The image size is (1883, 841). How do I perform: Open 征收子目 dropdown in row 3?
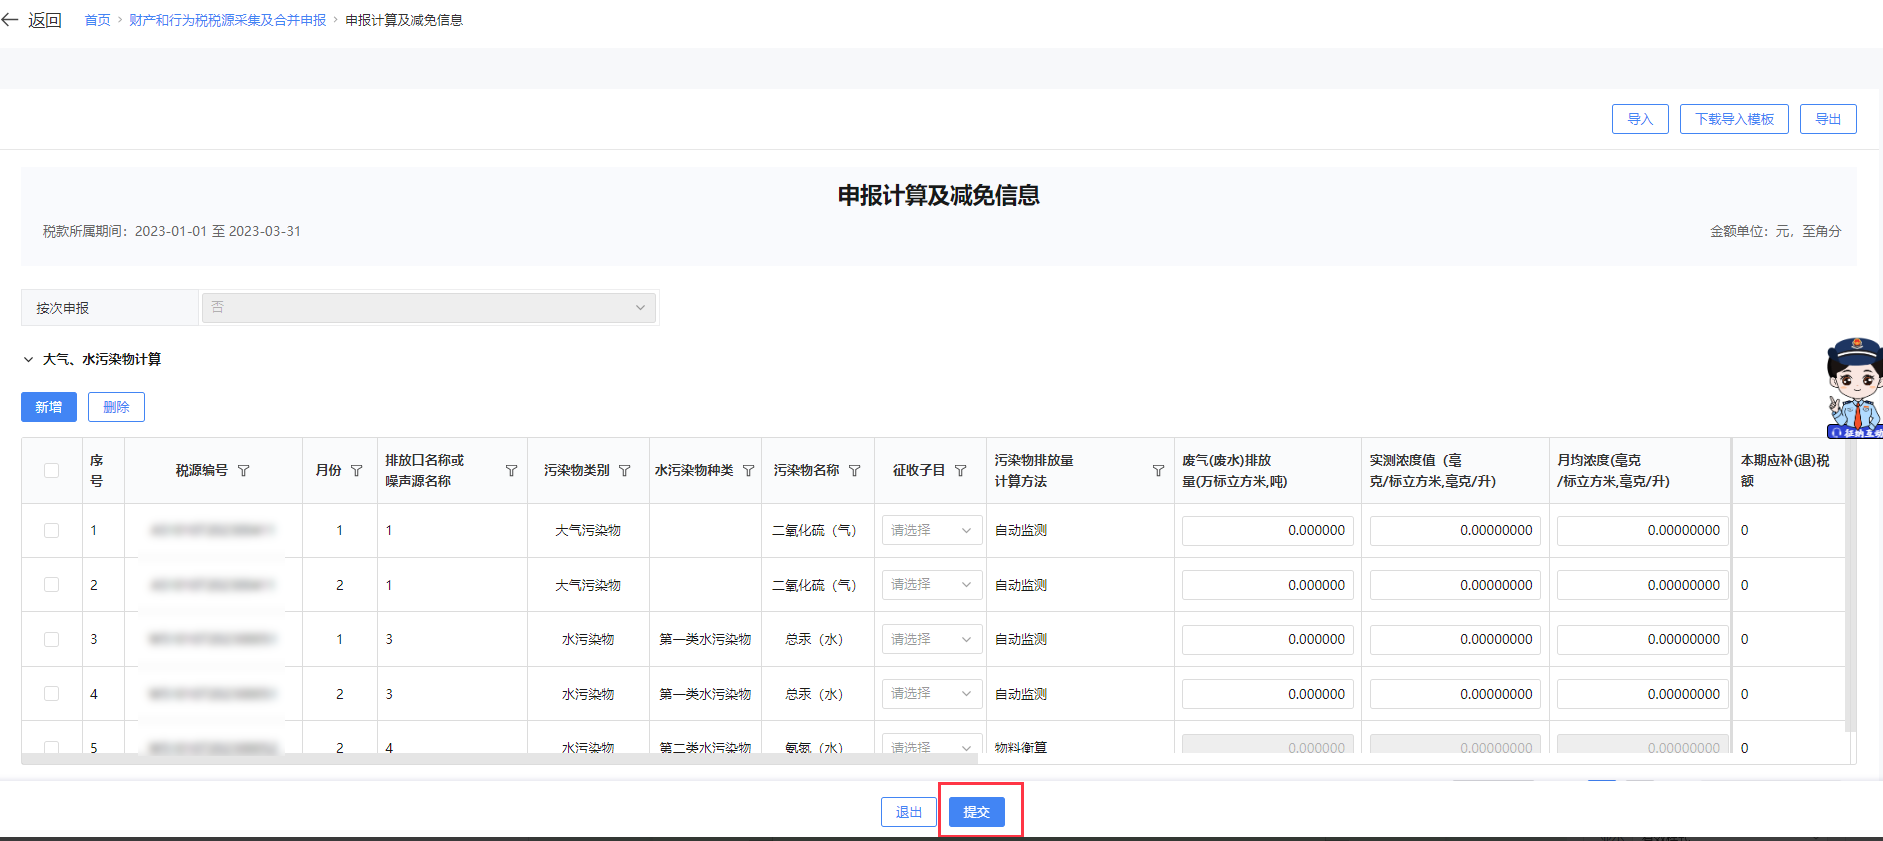(930, 640)
